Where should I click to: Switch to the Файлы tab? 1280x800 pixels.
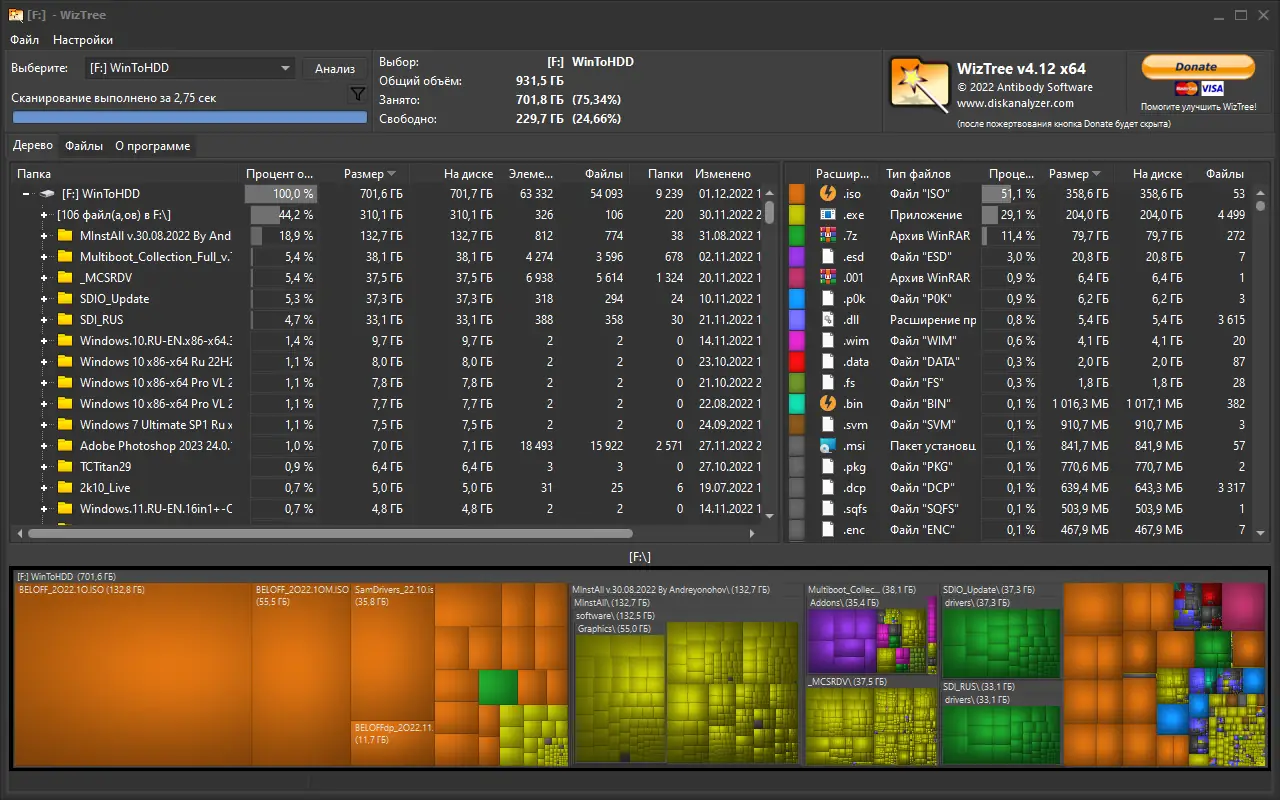[84, 146]
